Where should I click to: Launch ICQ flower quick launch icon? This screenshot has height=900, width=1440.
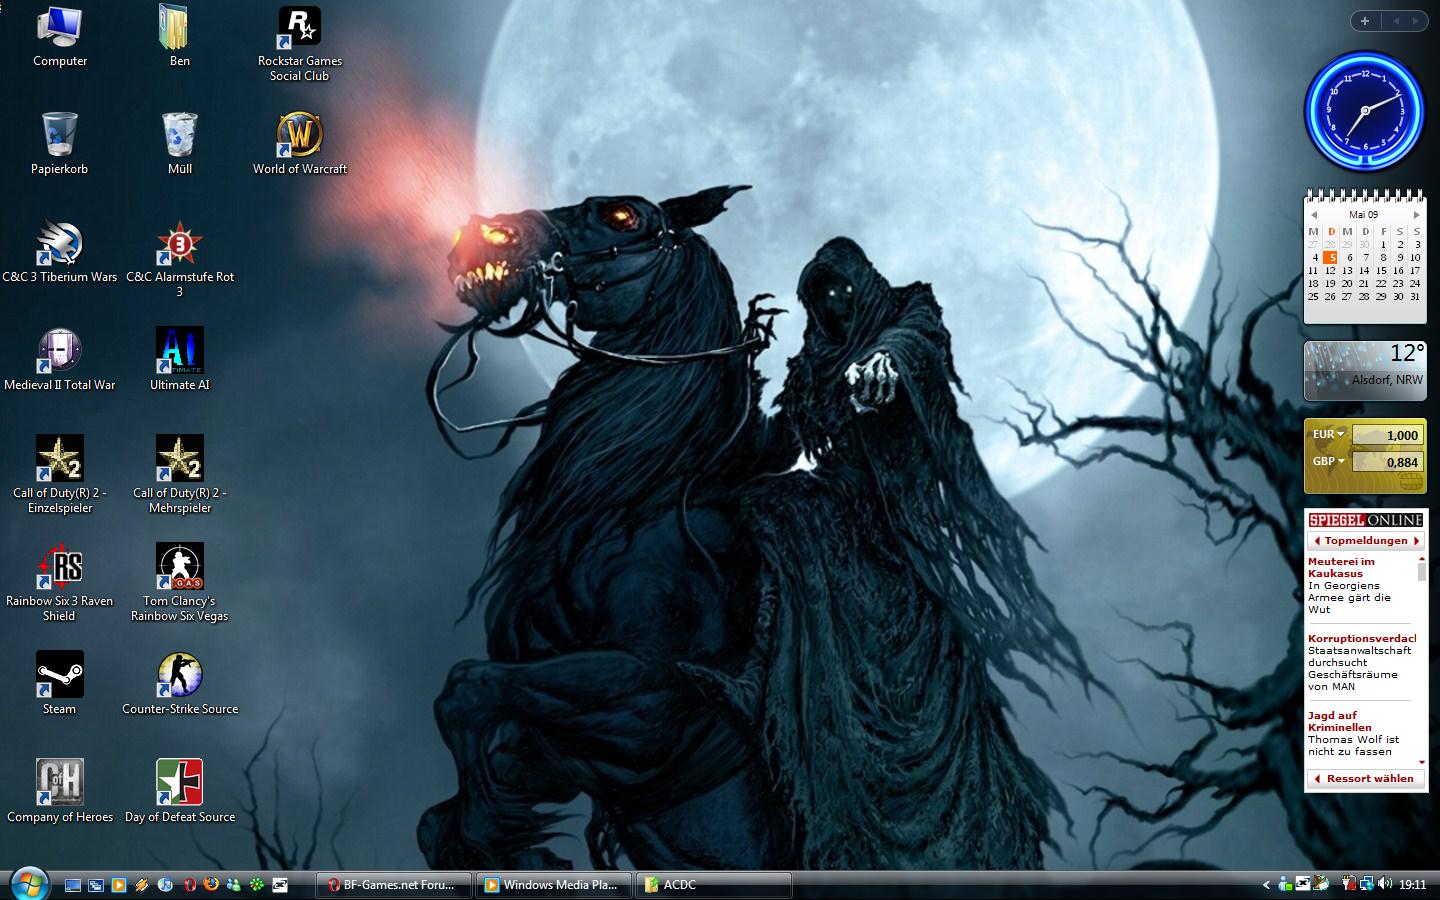click(257, 885)
